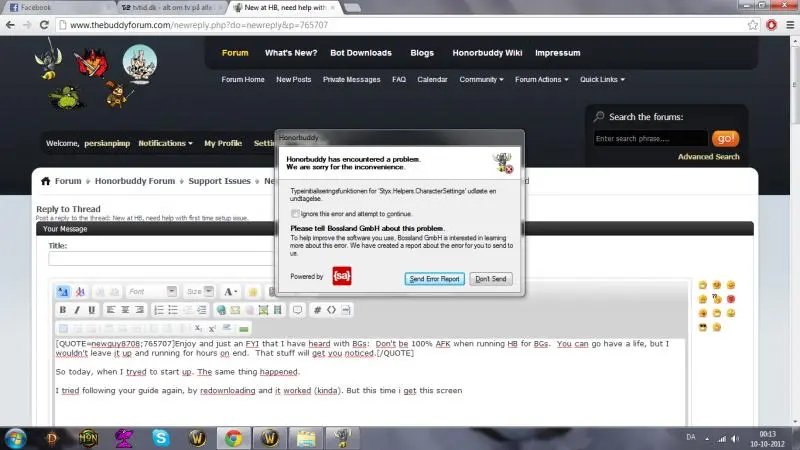Viewport: 800px width, 450px height.
Task: Open the Forum tab
Action: pos(235,53)
